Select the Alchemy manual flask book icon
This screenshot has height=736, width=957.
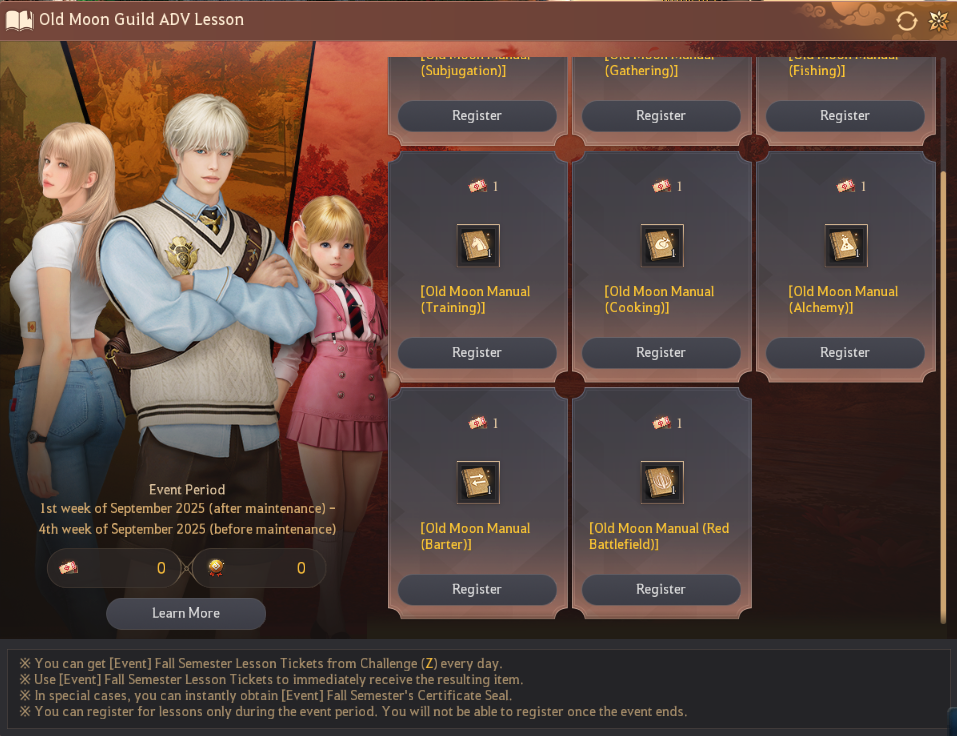[x=846, y=245]
